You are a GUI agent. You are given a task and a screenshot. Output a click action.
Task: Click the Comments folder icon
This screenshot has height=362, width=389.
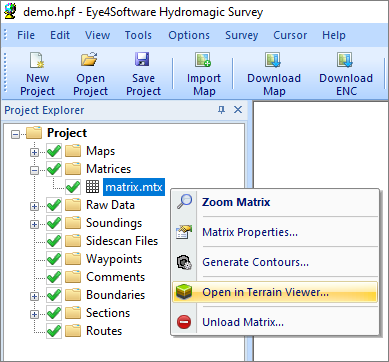pos(73,277)
